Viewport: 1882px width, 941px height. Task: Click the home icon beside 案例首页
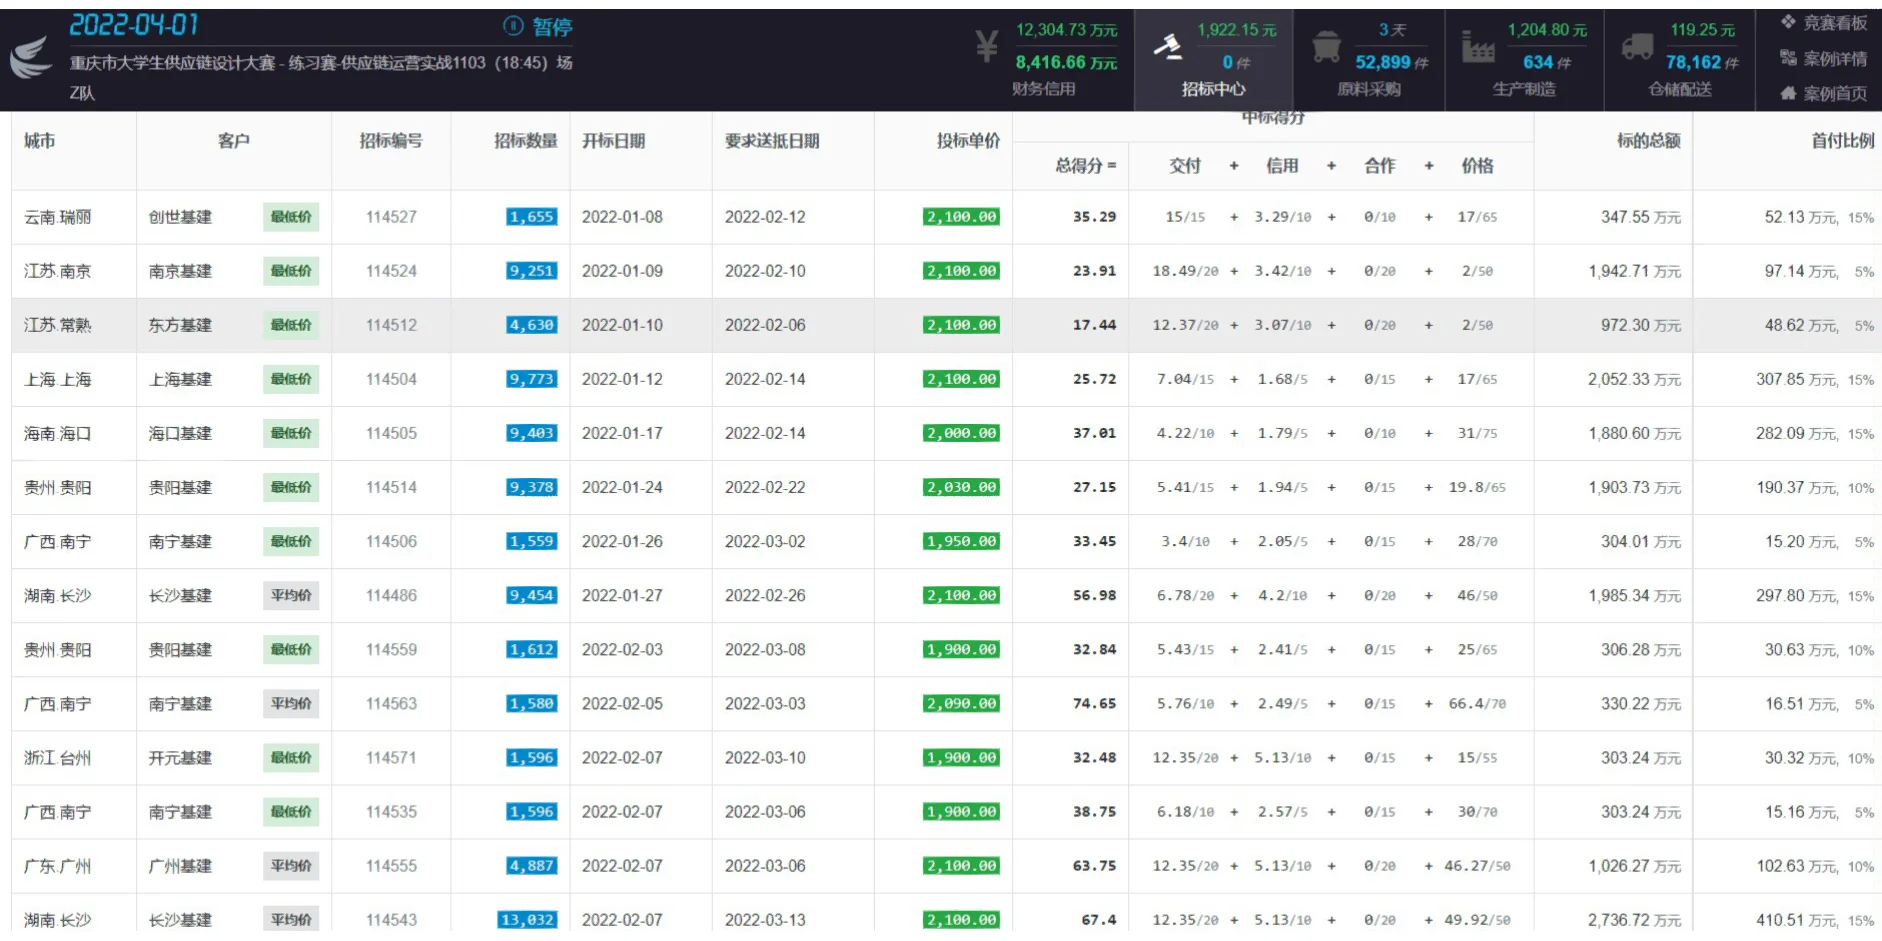[x=1790, y=93]
